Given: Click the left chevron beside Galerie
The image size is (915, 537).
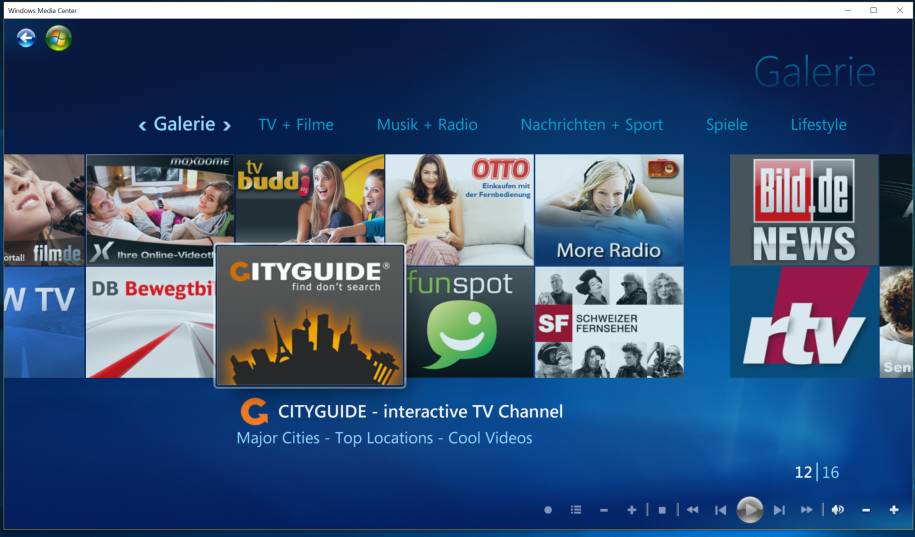Looking at the screenshot, I should coord(142,125).
